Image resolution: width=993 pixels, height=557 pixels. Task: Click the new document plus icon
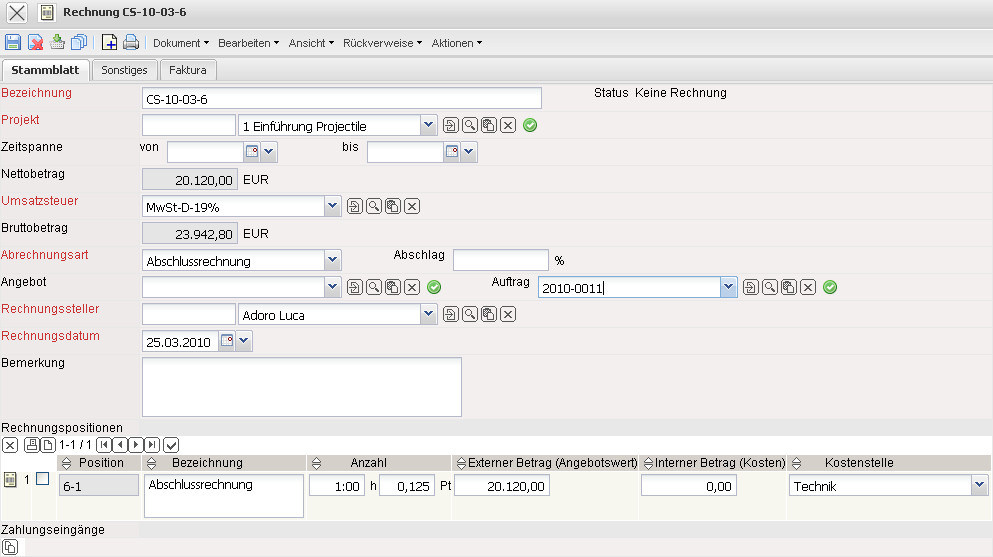[x=110, y=43]
